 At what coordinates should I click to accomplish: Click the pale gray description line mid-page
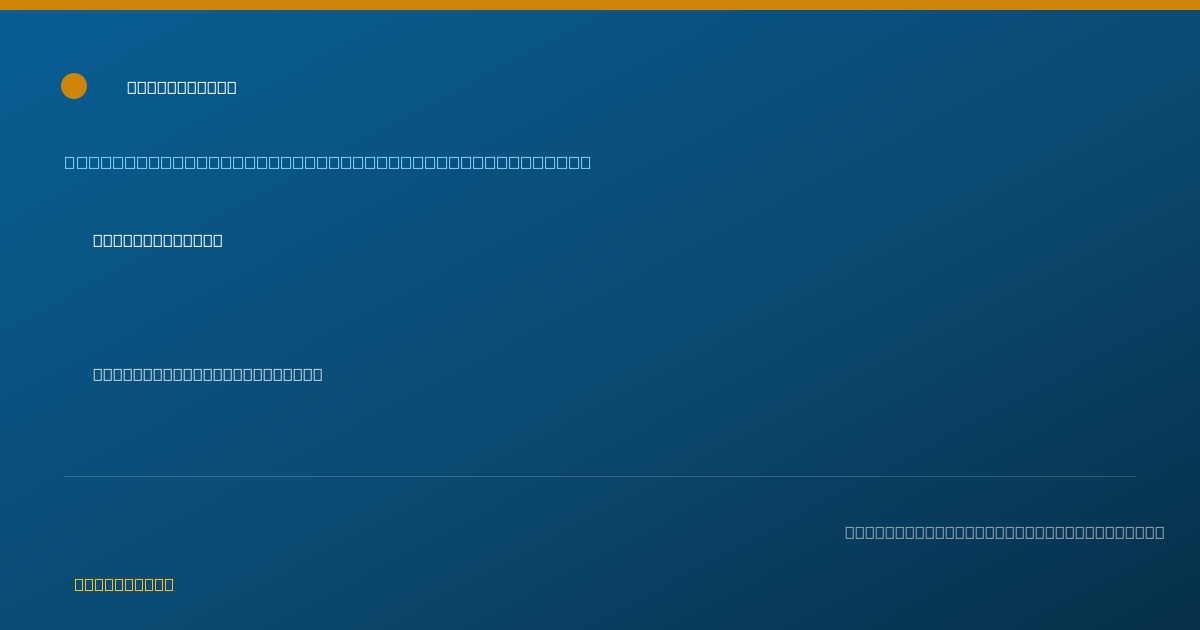(x=208, y=374)
